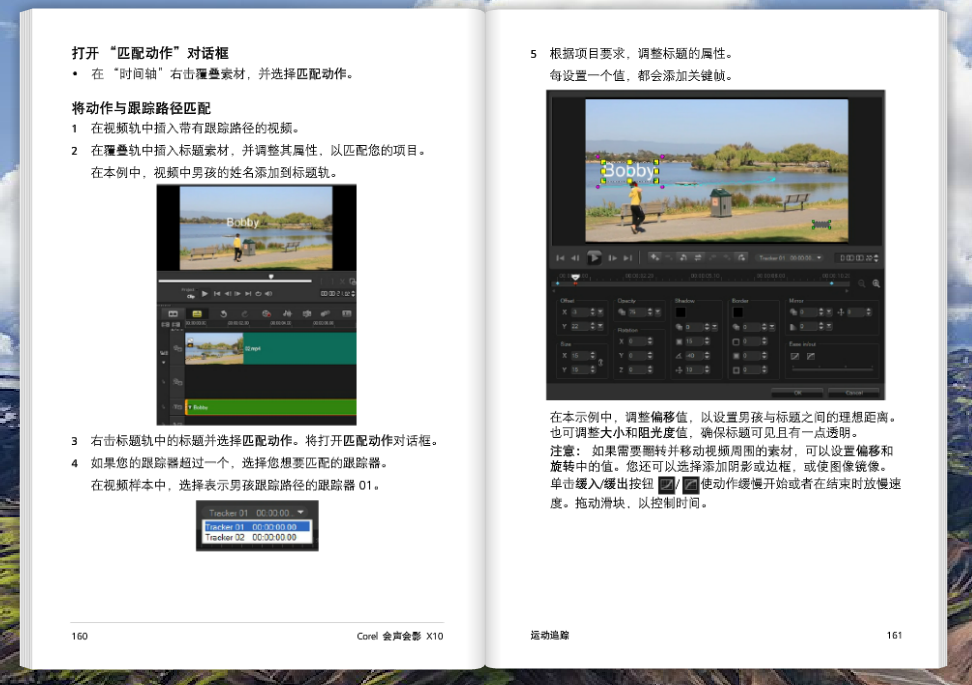Click the Reverse Keyframe icon in Match Motion dialog
This screenshot has width=972, height=685.
(x=698, y=257)
